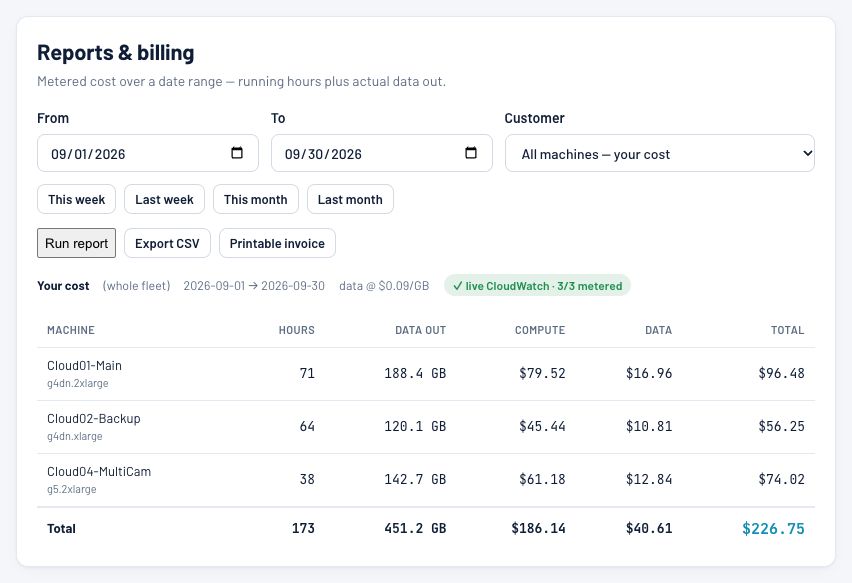Click the Reports & billing heading
Image resolution: width=852 pixels, height=583 pixels.
pyautogui.click(x=116, y=53)
